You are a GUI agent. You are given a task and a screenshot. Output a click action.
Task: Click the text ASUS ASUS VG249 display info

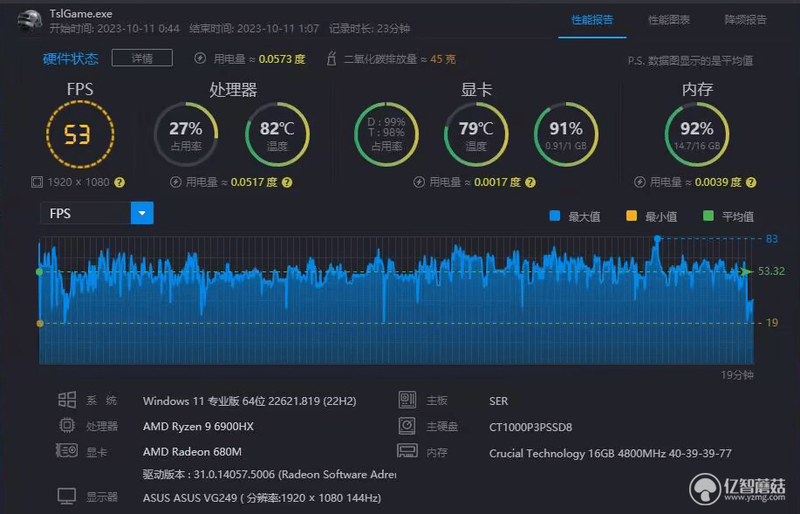262,498
